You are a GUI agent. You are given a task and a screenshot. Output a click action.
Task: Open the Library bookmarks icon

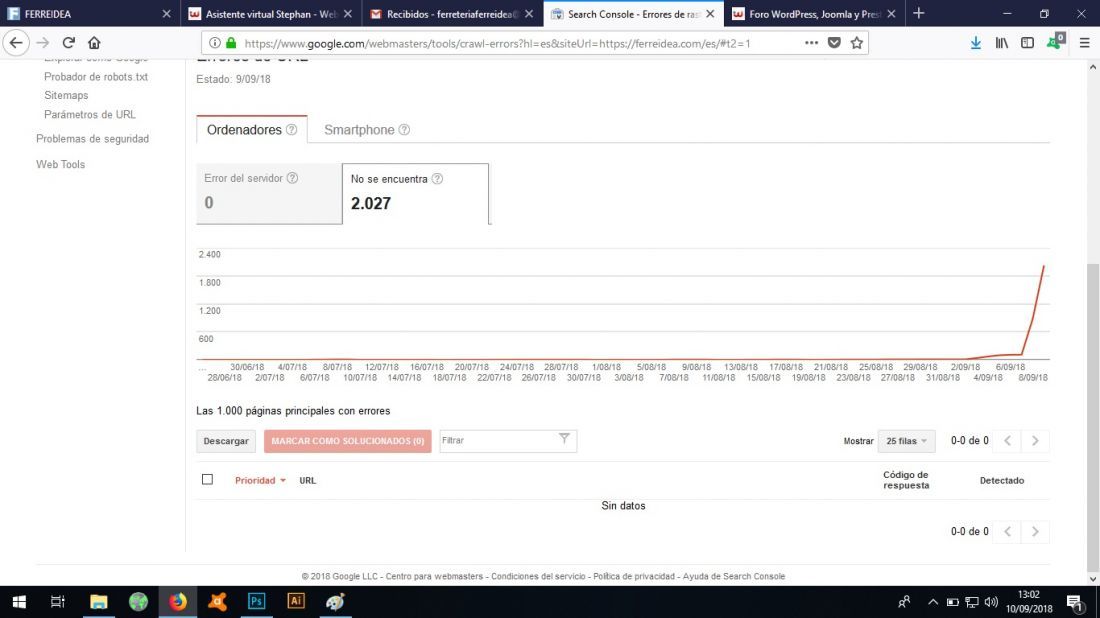[x=1002, y=43]
